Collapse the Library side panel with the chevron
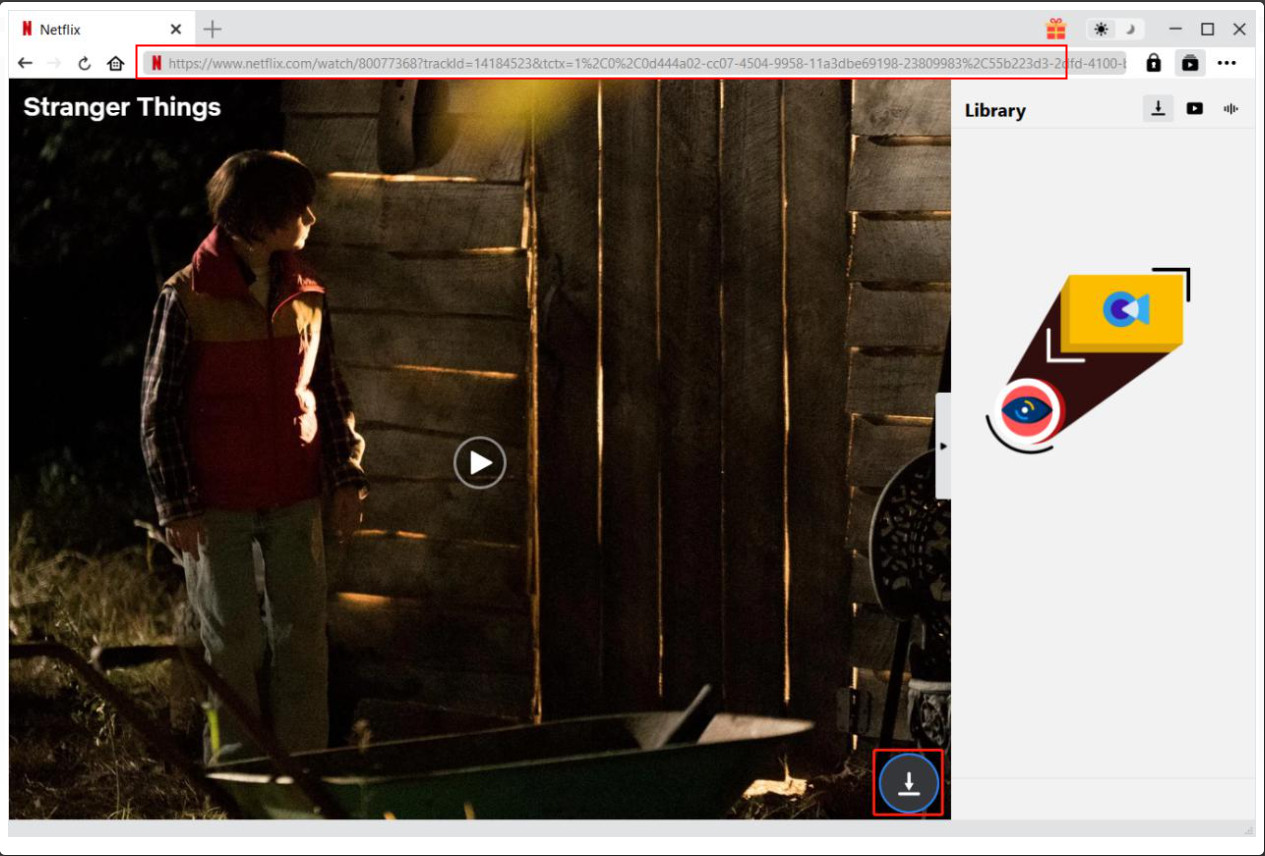The height and width of the screenshot is (856, 1265). pyautogui.click(x=943, y=446)
